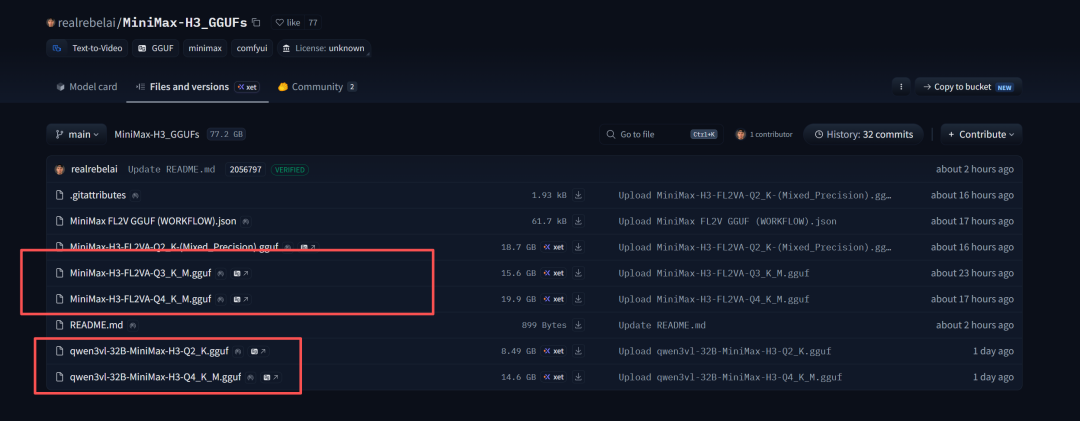The width and height of the screenshot is (1080, 421).
Task: Open GGUF viewer icon for MiniMax-H3-FL2VA-Q3_K_M.gguf
Action: coord(240,273)
